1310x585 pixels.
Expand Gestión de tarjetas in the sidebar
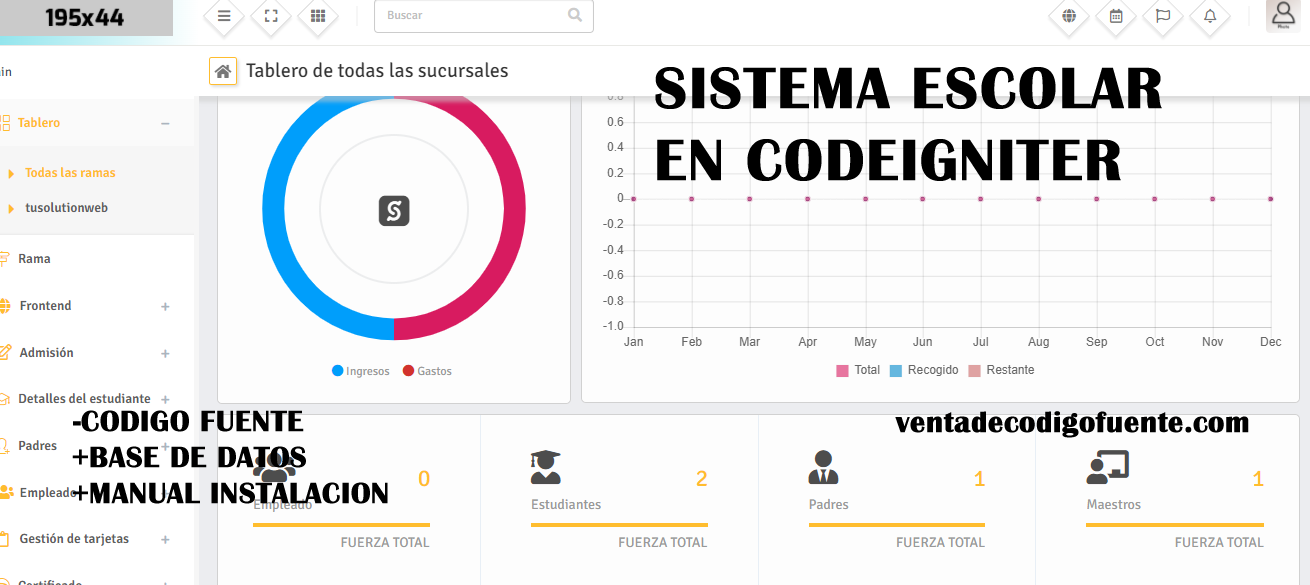pos(164,539)
